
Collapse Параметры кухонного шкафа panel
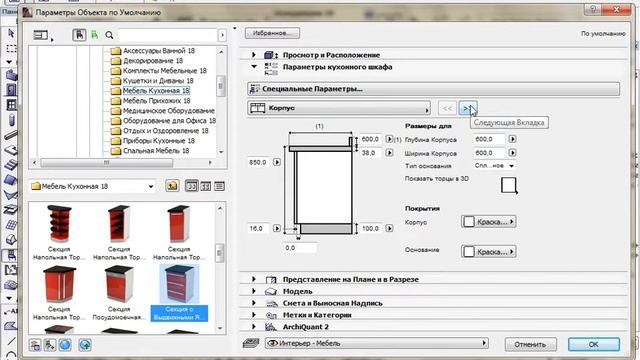point(253,67)
